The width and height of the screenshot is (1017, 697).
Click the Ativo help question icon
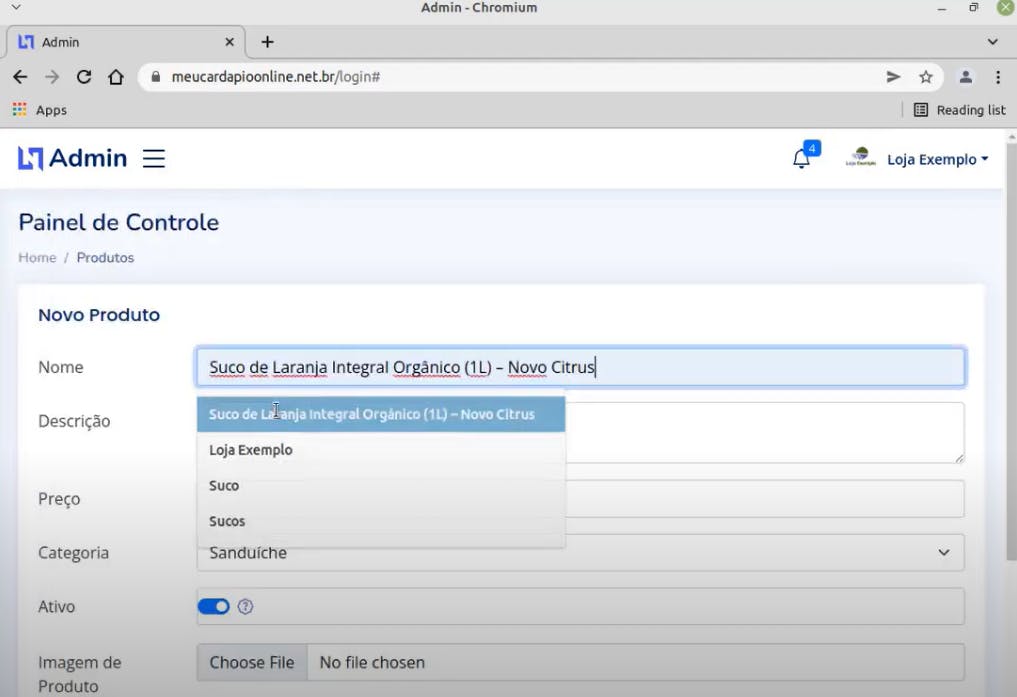pos(245,607)
